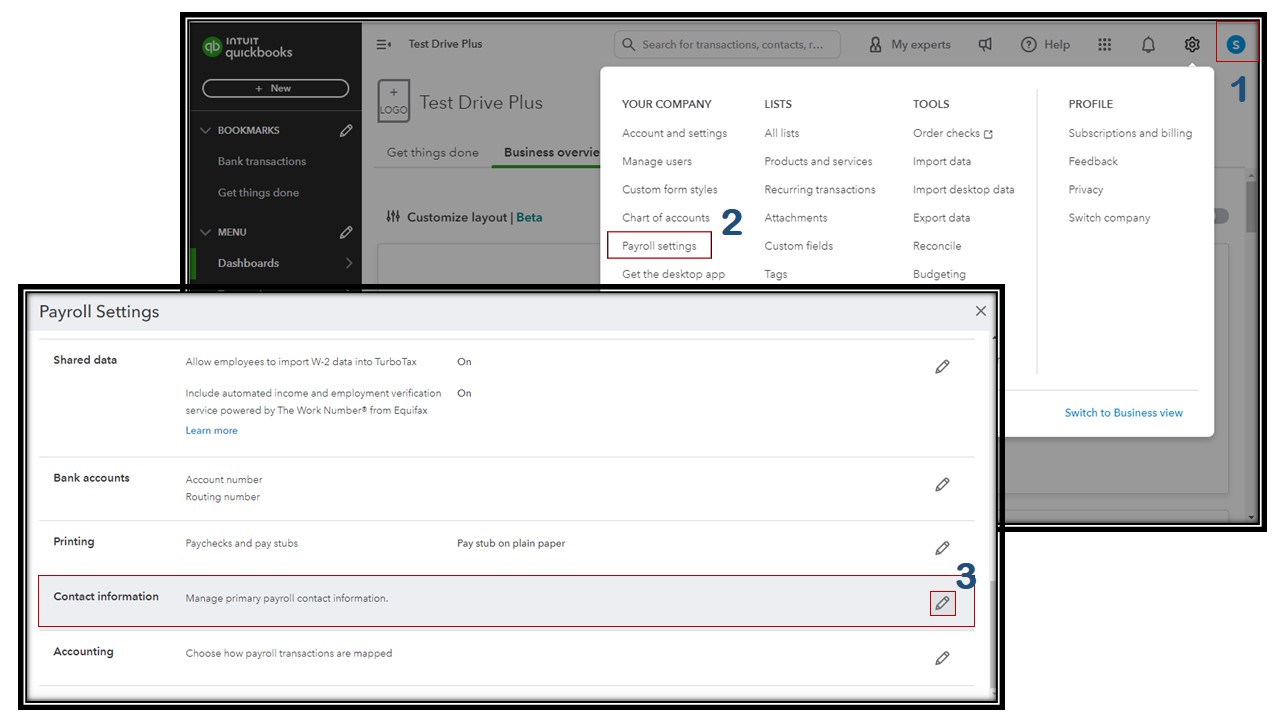Image resolution: width=1280 pixels, height=720 pixels.
Task: Open Reconcile tool
Action: (937, 246)
